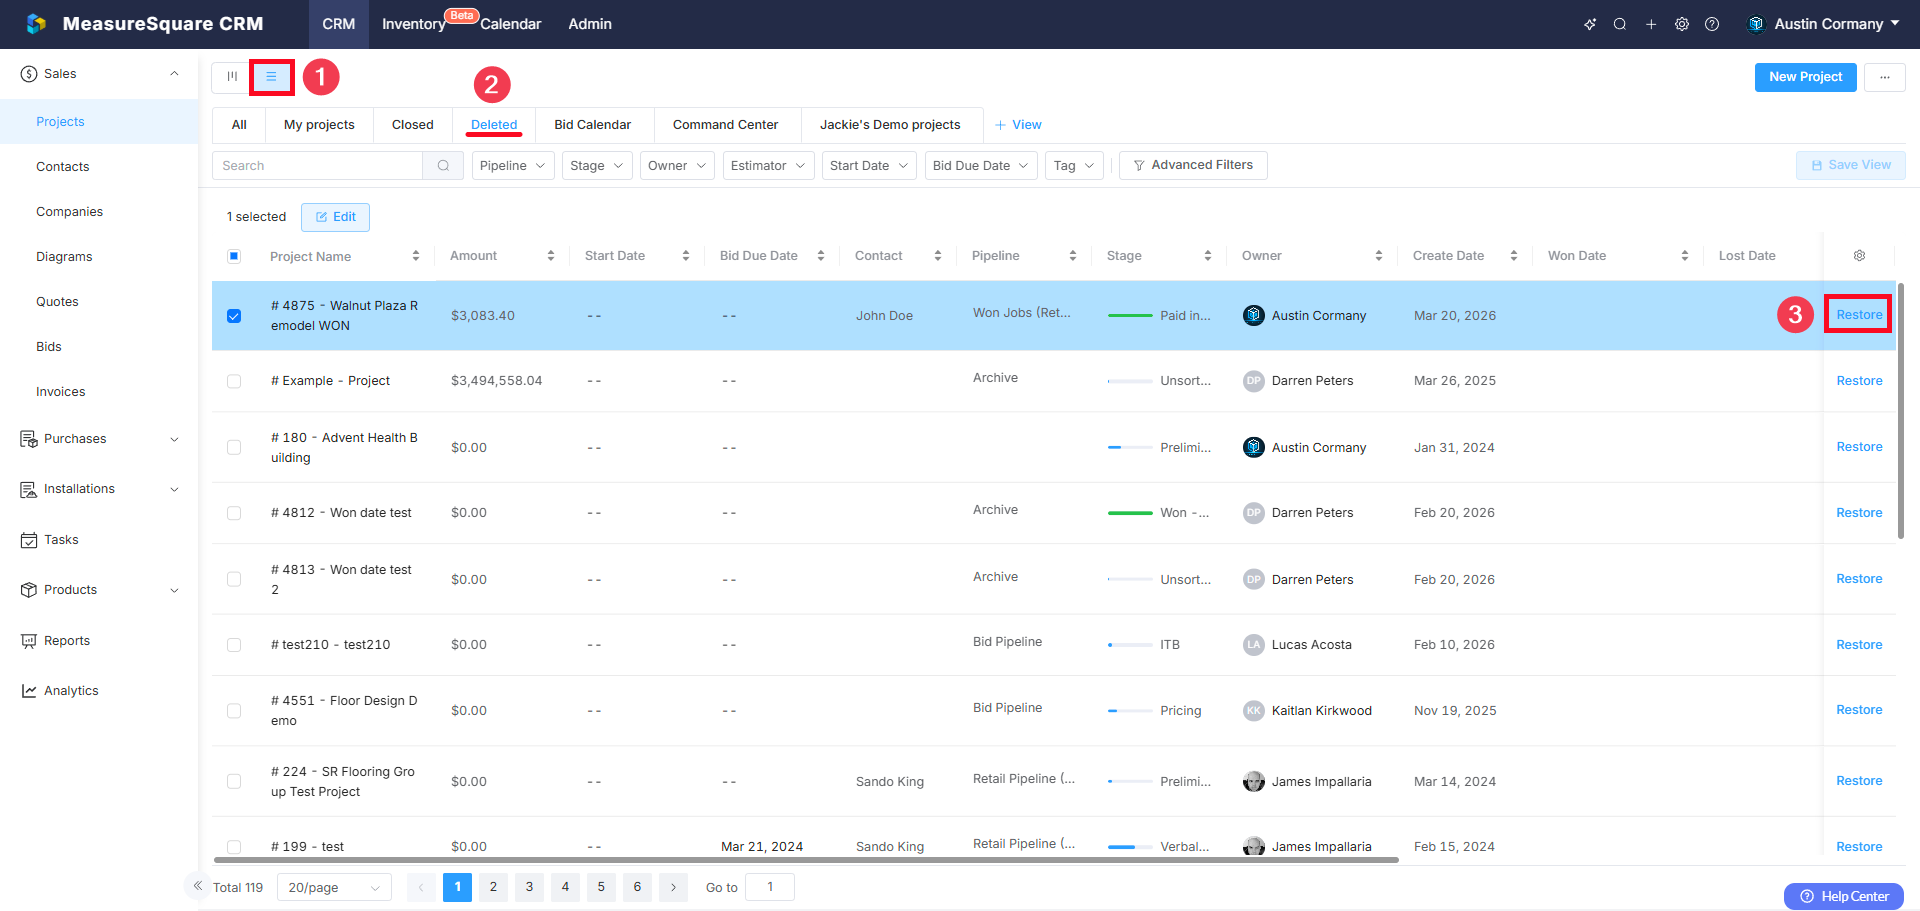The height and width of the screenshot is (911, 1920).
Task: Restore the Advent Health Building project
Action: 1859,447
